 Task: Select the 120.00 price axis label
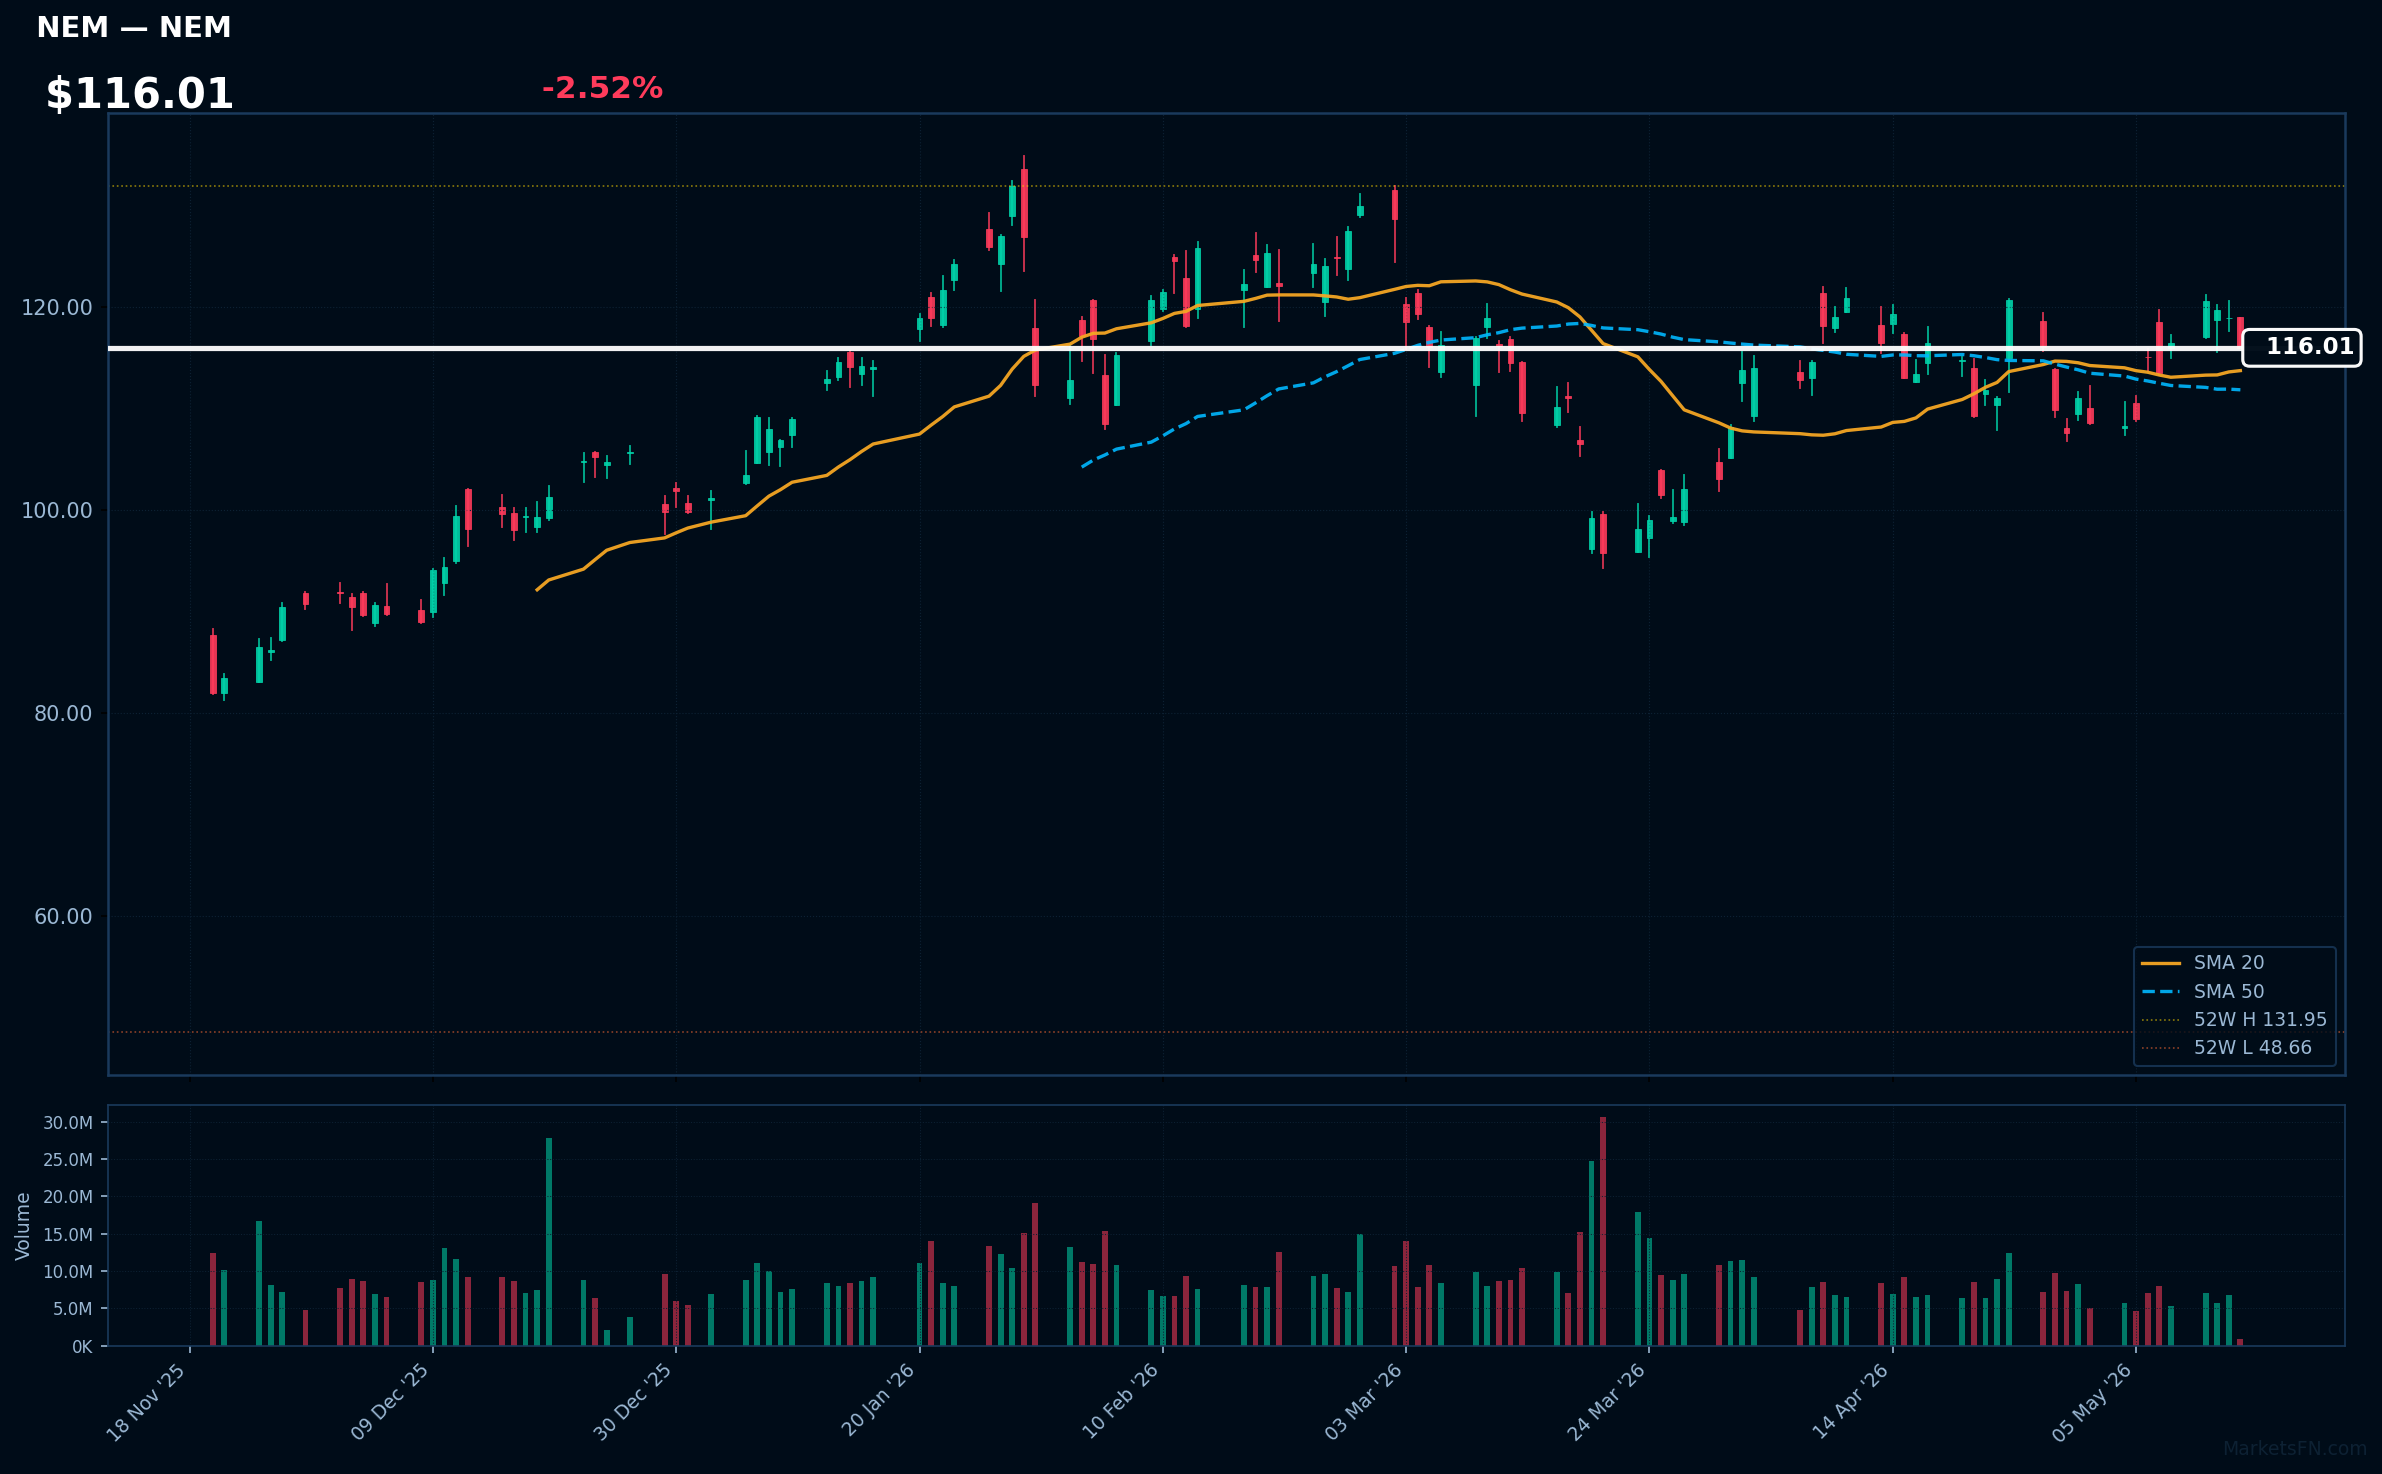point(57,308)
